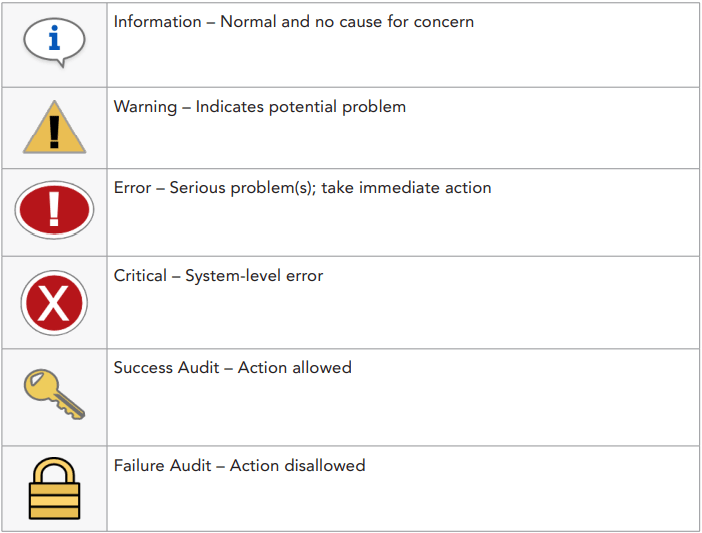Click the "Serious problem(s)" text
This screenshot has height=533, width=702.
[238, 187]
